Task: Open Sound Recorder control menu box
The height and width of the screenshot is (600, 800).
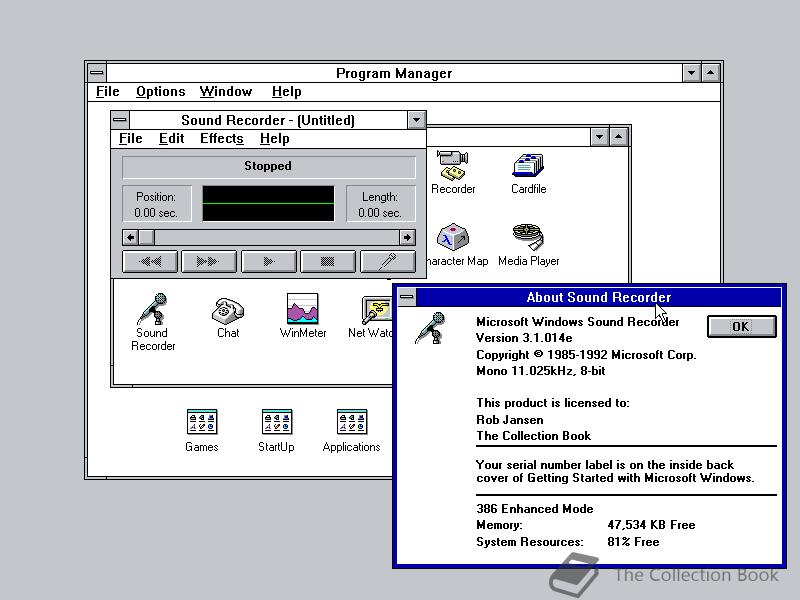Action: (x=120, y=120)
